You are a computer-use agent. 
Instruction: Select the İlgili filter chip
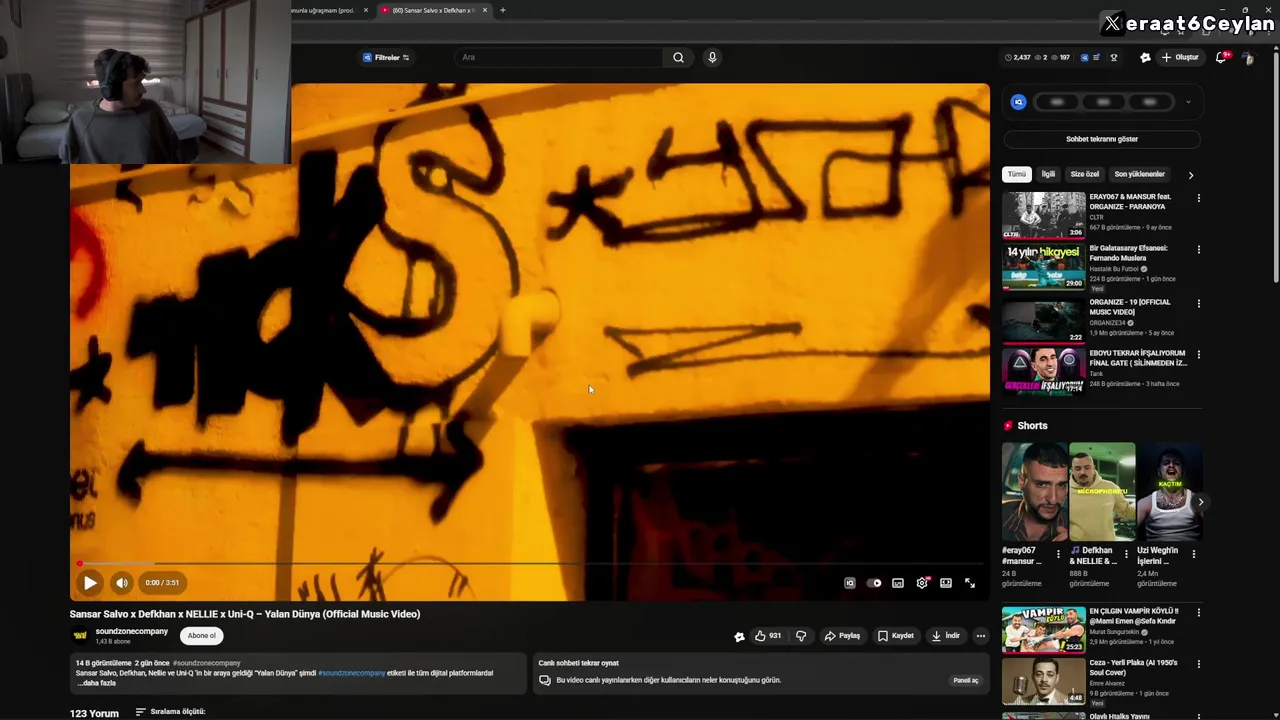1048,174
